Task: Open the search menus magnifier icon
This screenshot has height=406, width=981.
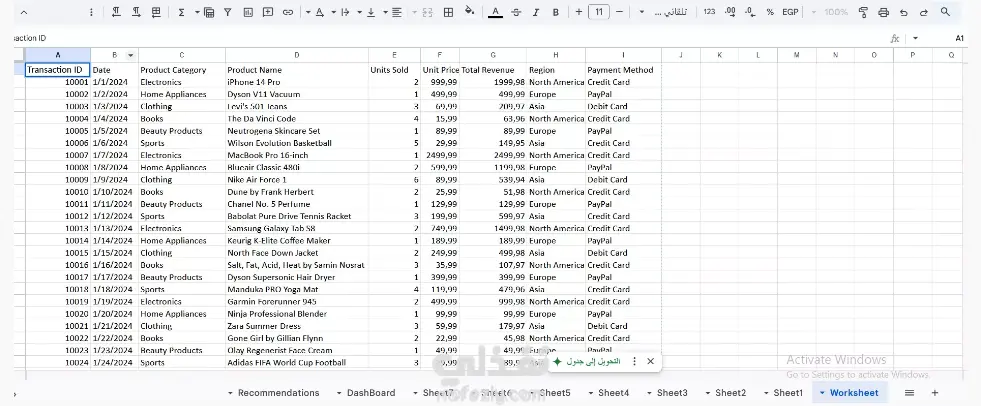Action: click(x=945, y=12)
